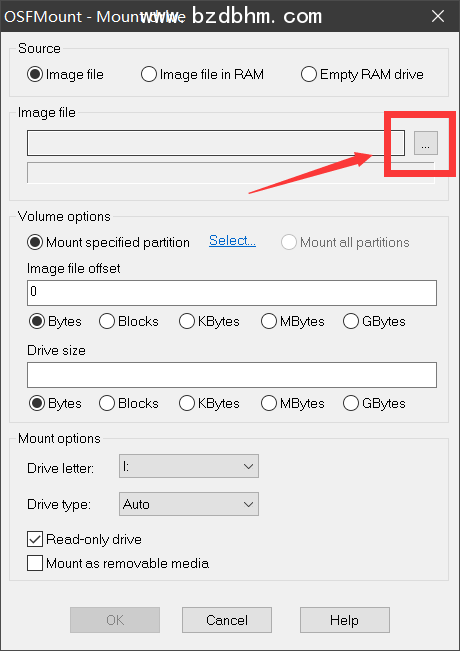This screenshot has width=460, height=651.
Task: Set drive size unit to MBytes
Action: pos(293,403)
